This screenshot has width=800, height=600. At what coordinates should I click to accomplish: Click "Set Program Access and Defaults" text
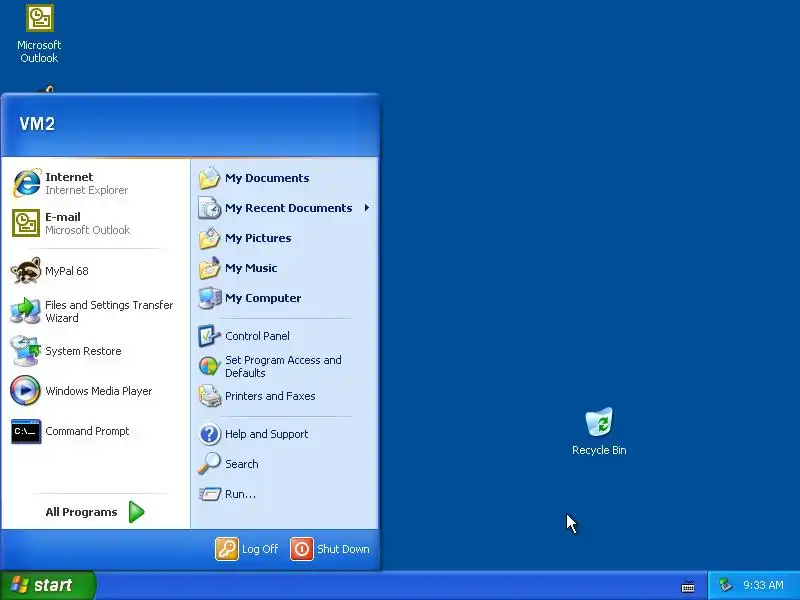click(x=283, y=366)
